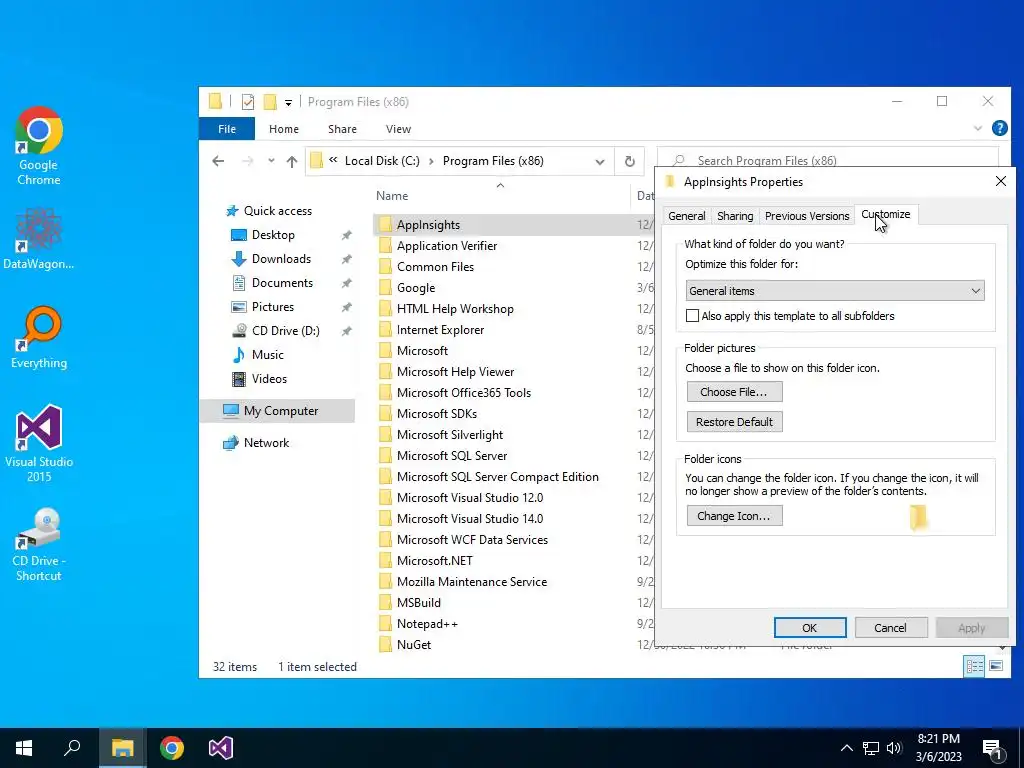1024x768 pixels.
Task: Launch Chrome from the taskbar
Action: point(172,748)
